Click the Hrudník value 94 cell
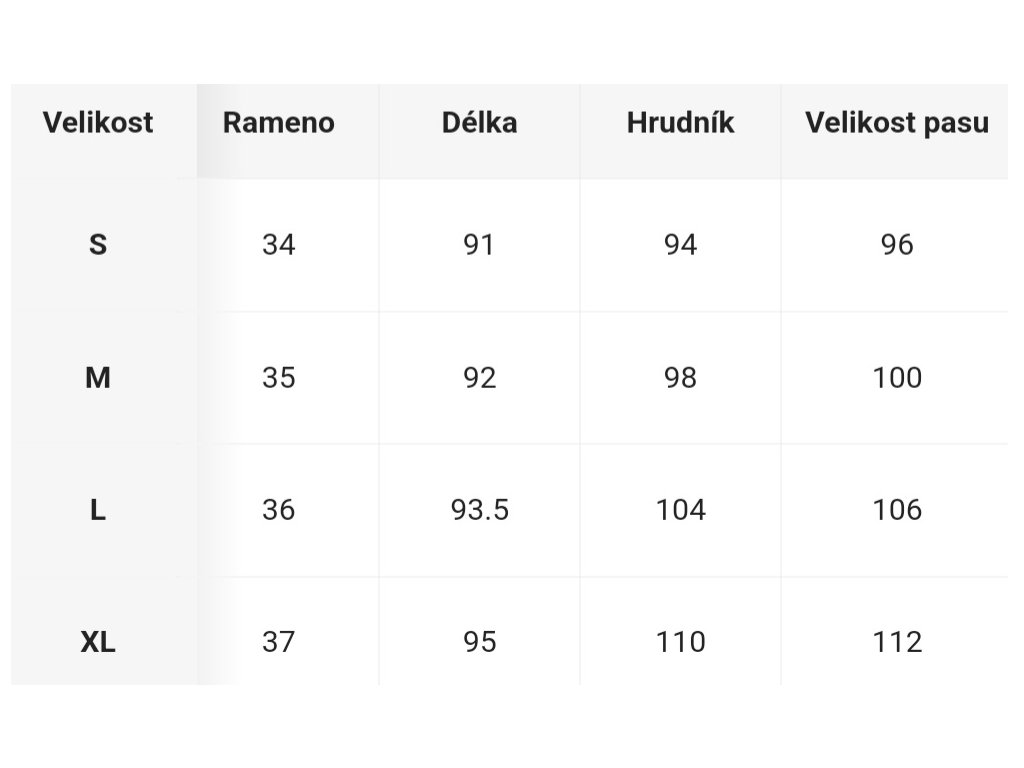The width and height of the screenshot is (1024, 768). pos(680,245)
